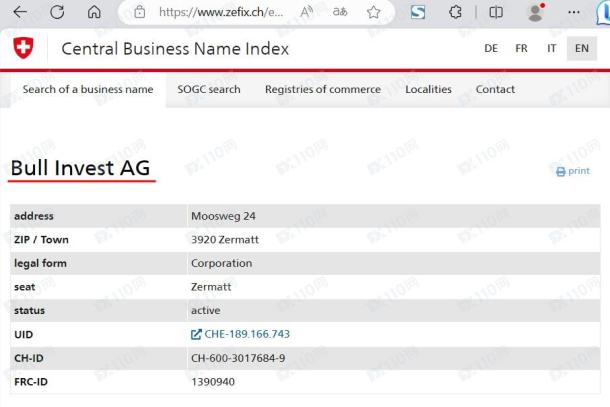
Task: Click the CH-600-3017684-9 value
Action: 238,358
